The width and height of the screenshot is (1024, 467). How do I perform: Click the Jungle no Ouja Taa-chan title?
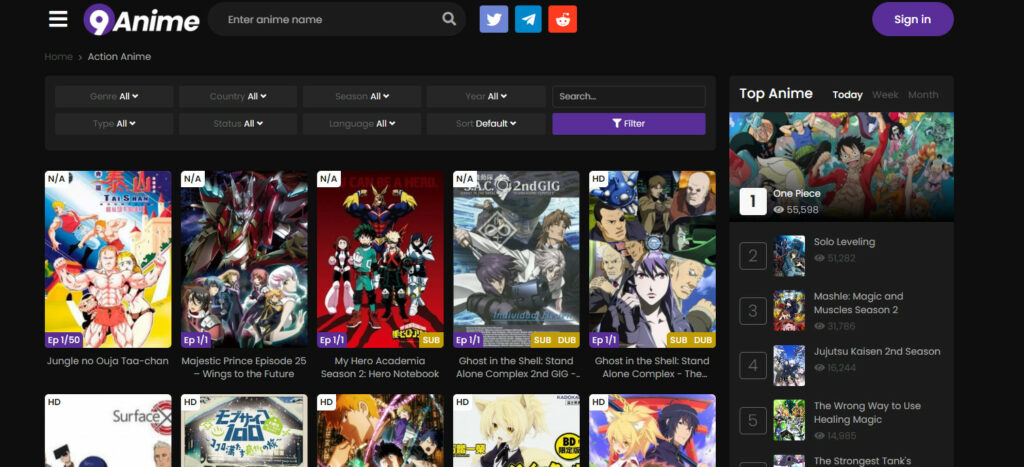(x=108, y=361)
